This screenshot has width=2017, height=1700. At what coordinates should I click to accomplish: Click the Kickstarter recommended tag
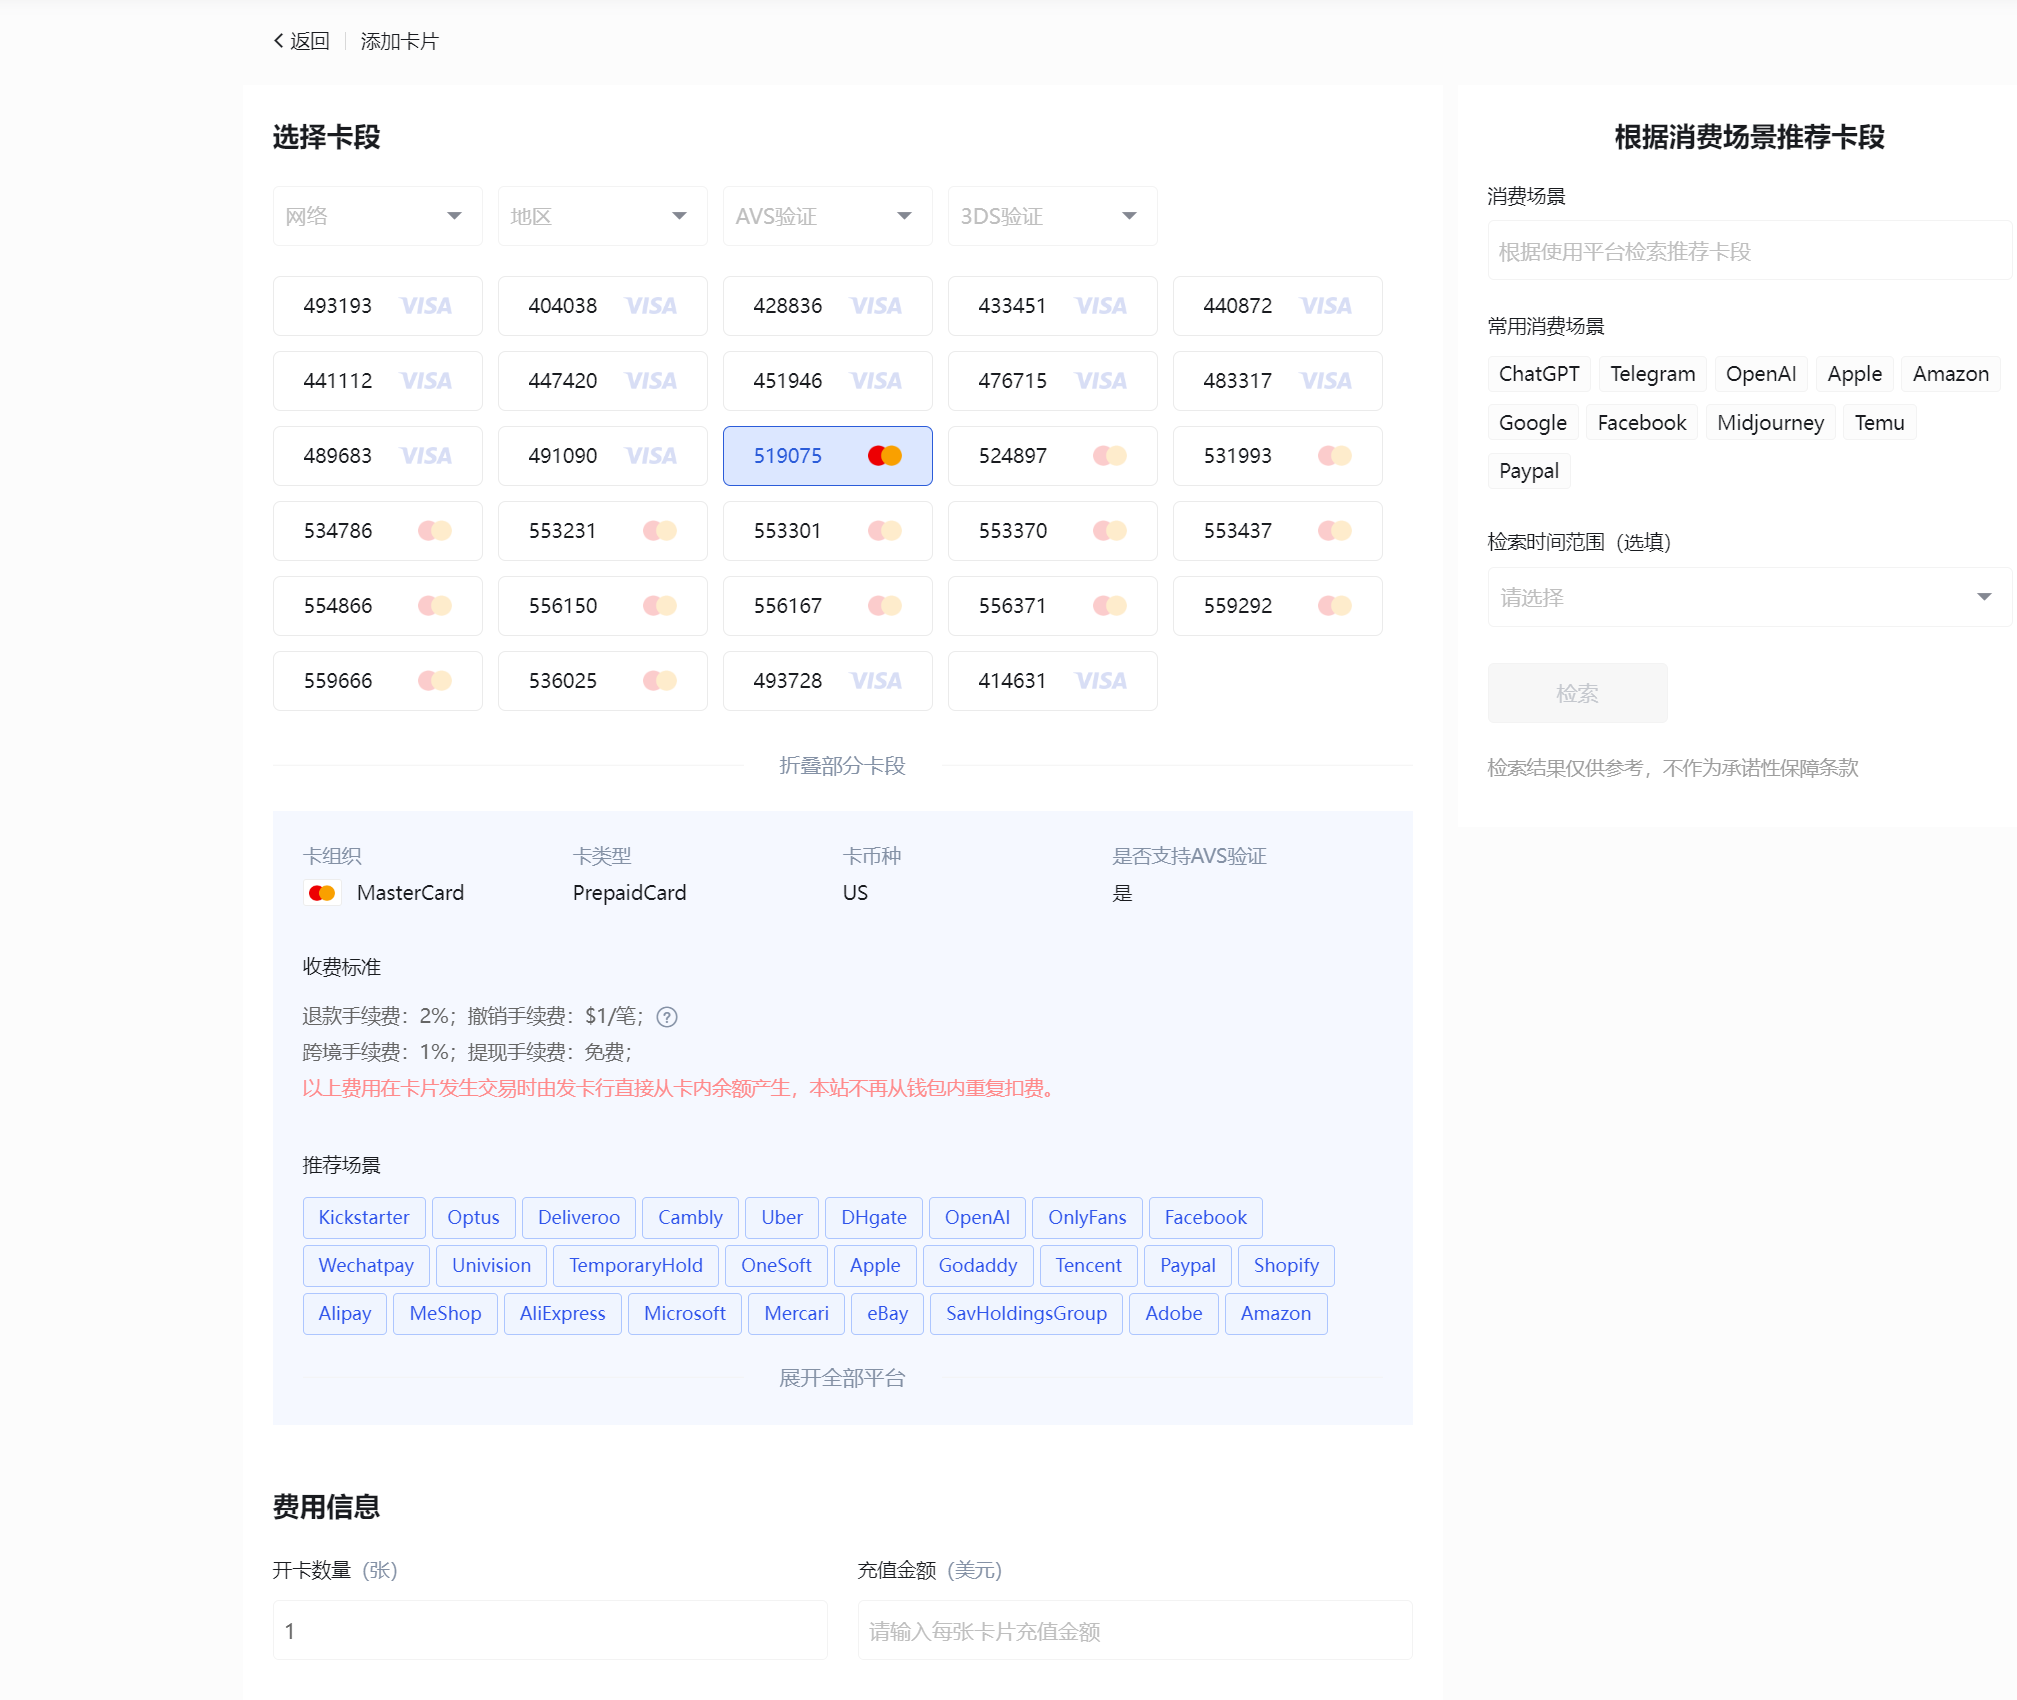[x=364, y=1218]
